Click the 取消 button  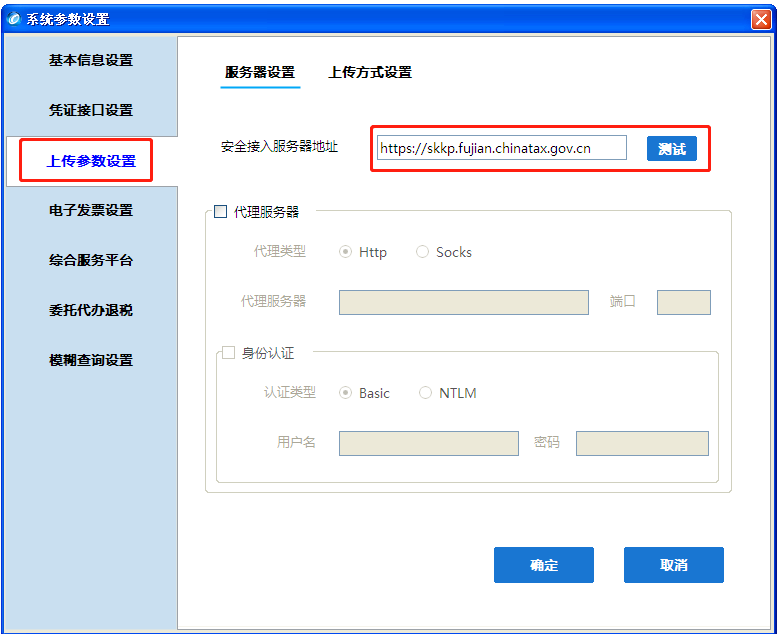click(674, 565)
